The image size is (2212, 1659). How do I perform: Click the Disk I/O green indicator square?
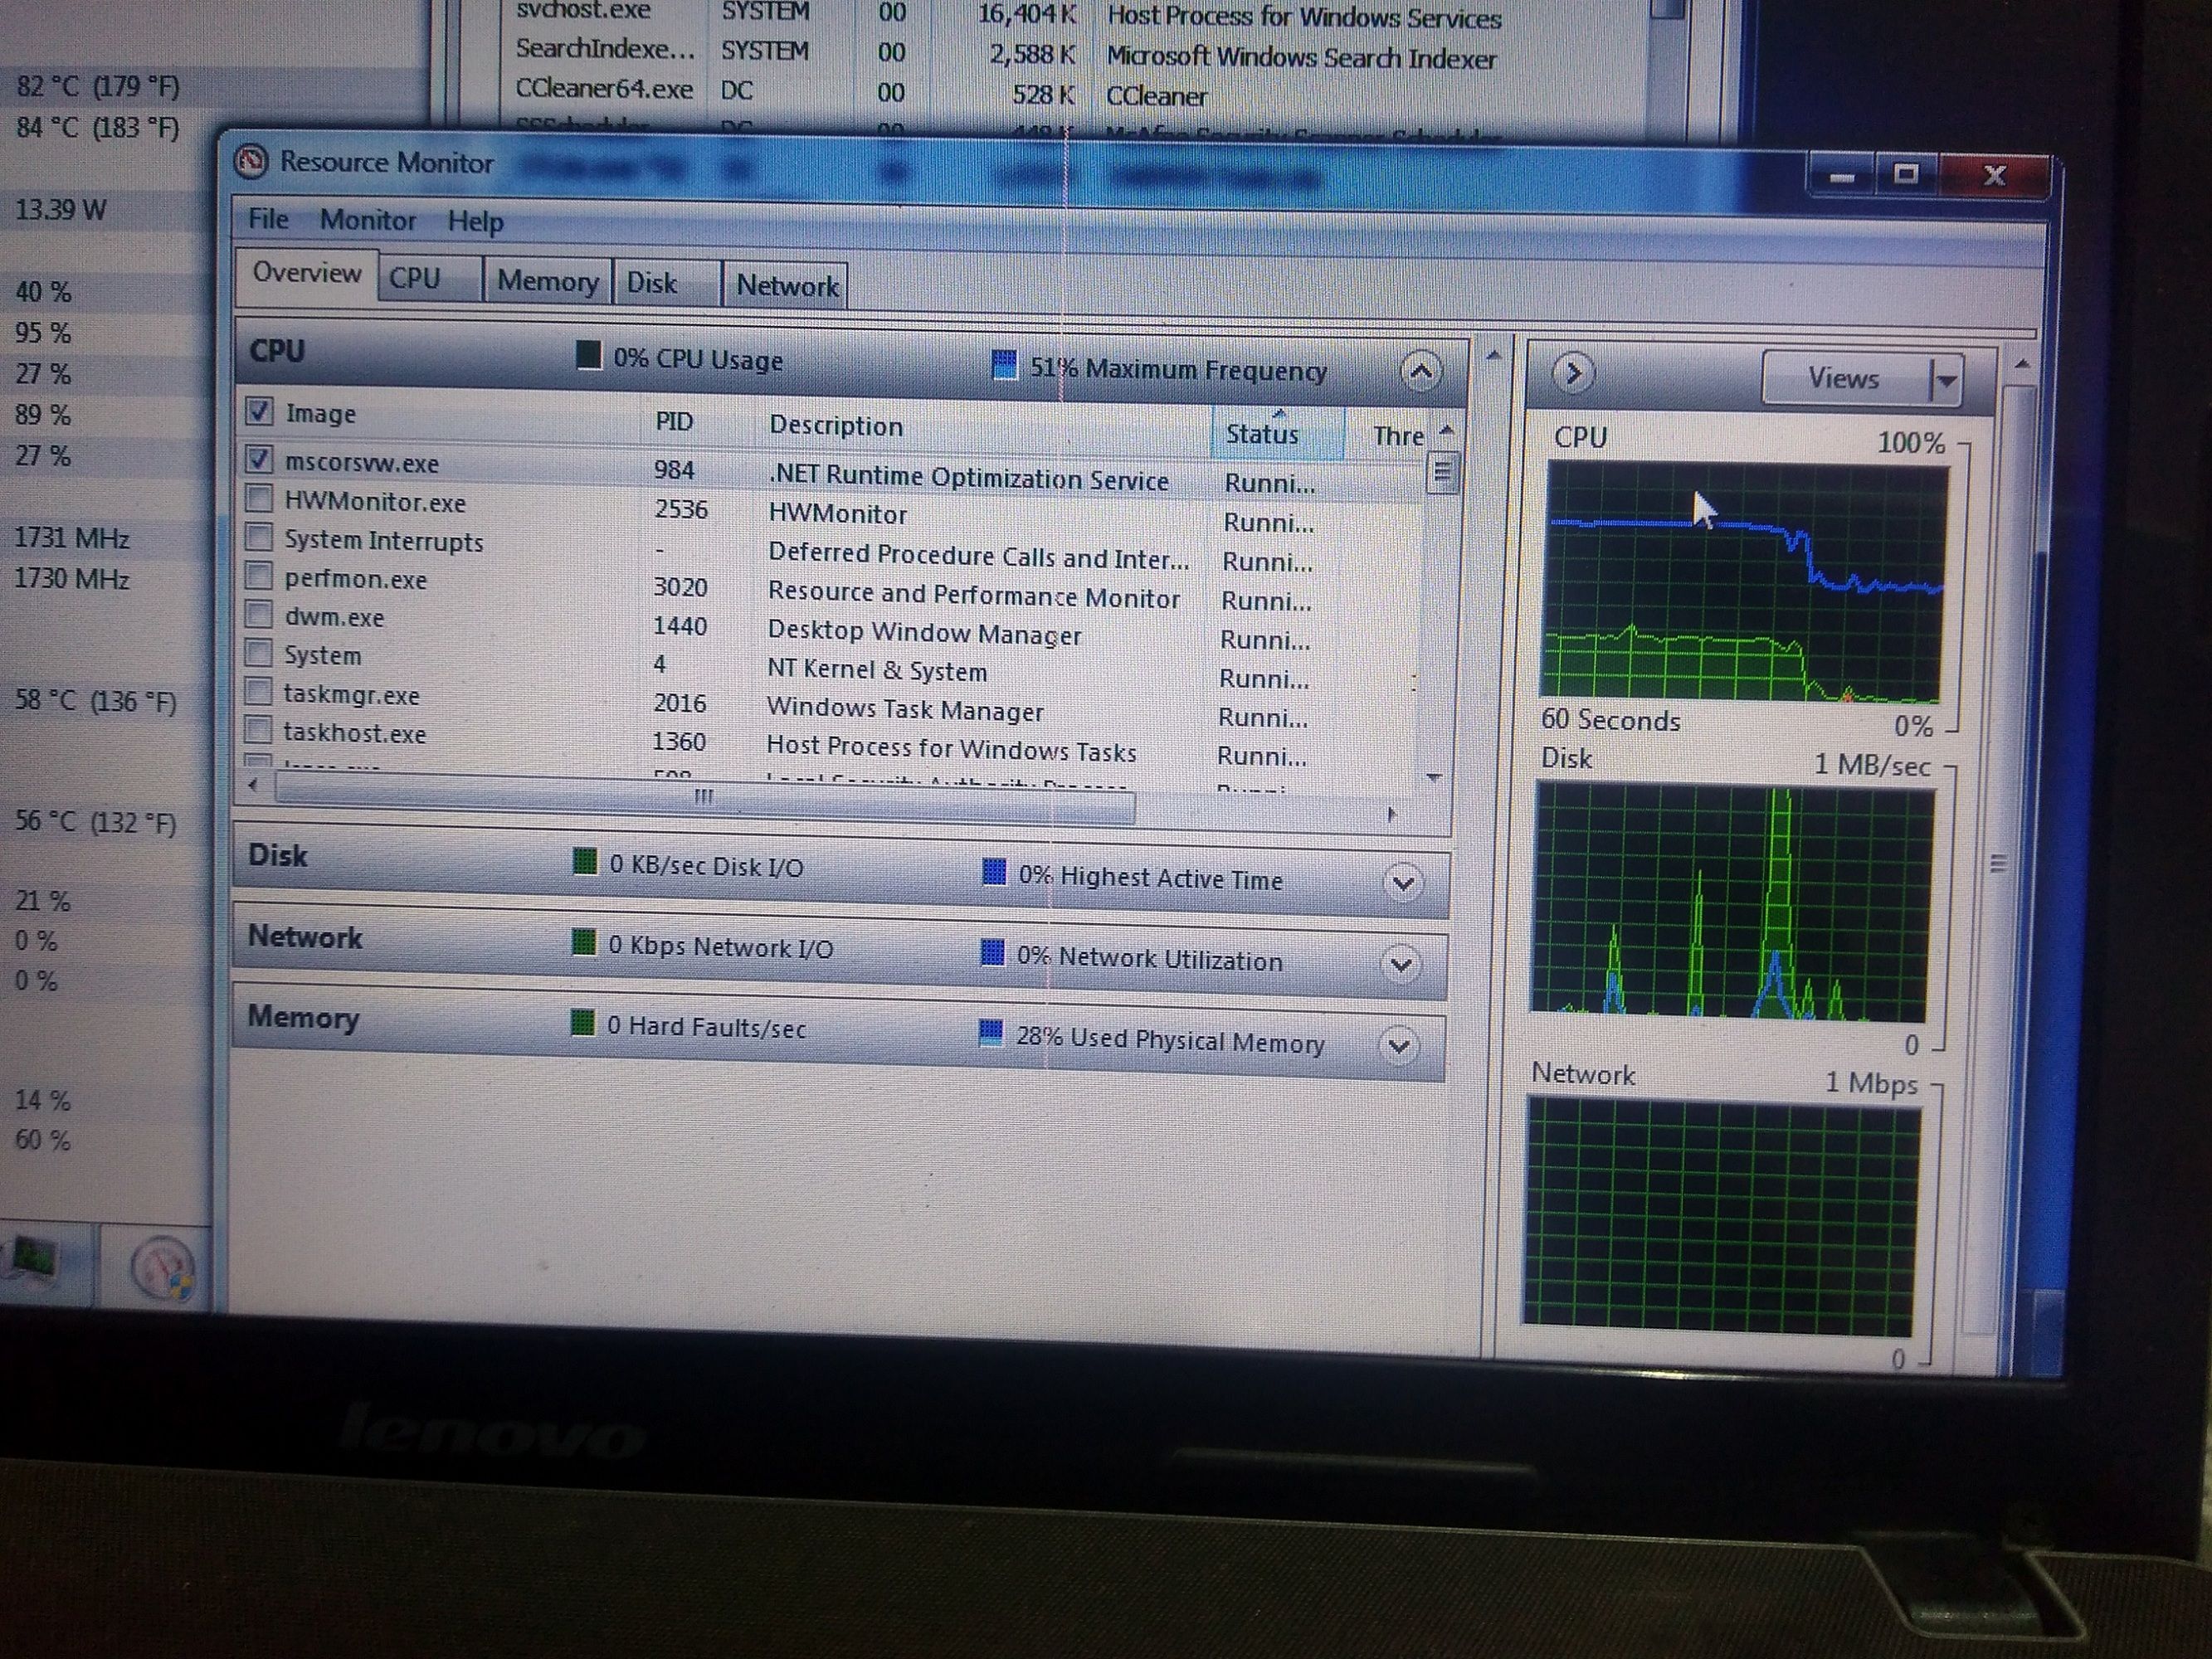click(x=584, y=862)
